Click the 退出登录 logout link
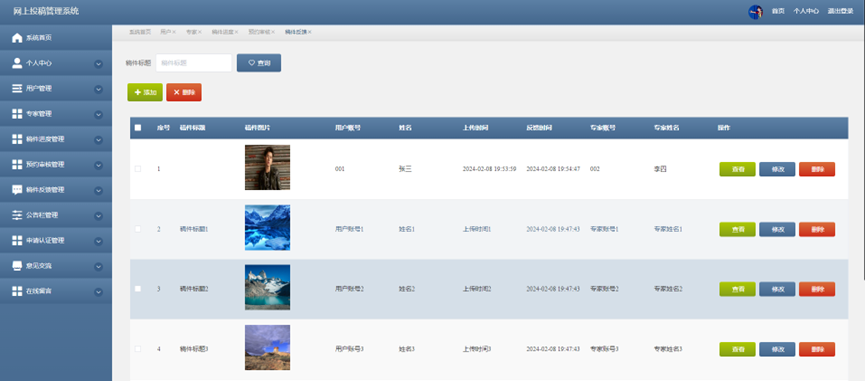This screenshot has height=381, width=865. coord(840,11)
